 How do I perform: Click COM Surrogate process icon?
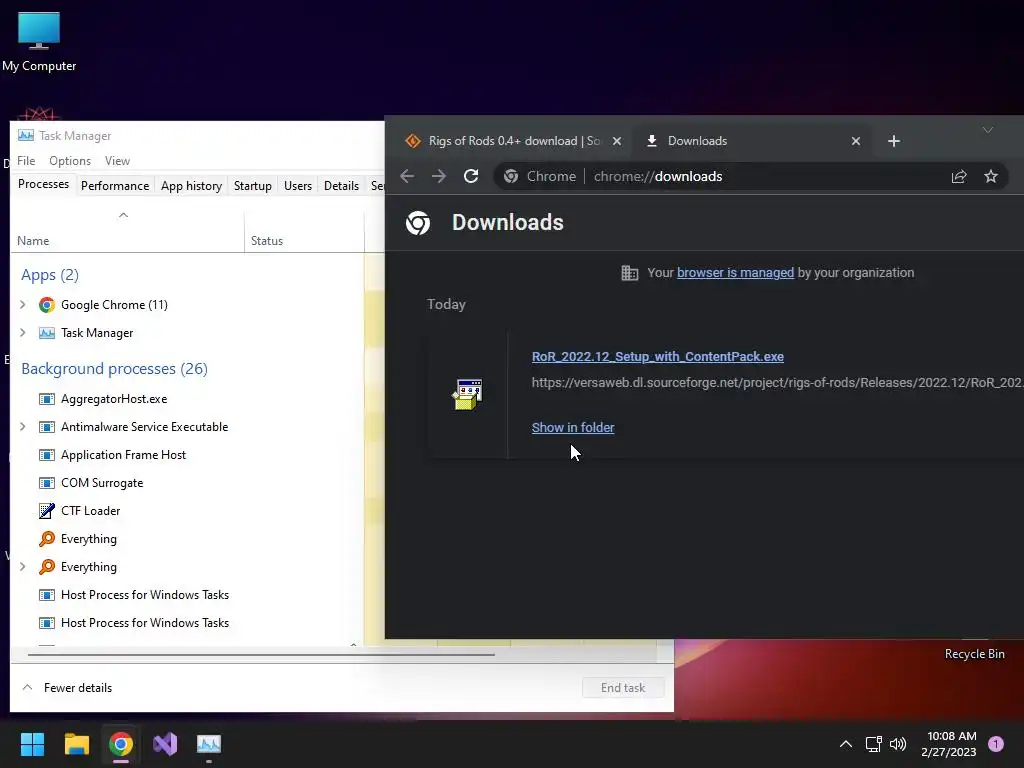tap(46, 483)
